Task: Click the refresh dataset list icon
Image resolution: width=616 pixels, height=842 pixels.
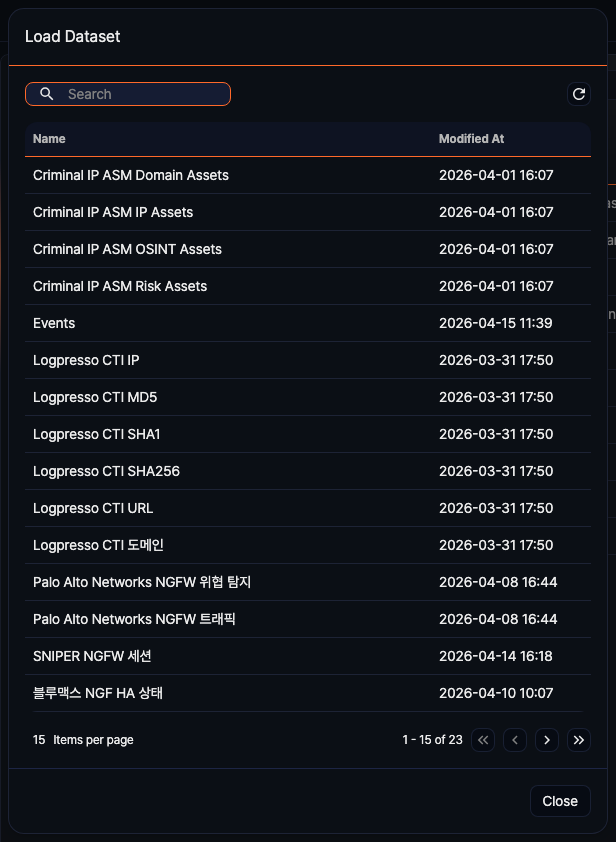Action: click(578, 94)
